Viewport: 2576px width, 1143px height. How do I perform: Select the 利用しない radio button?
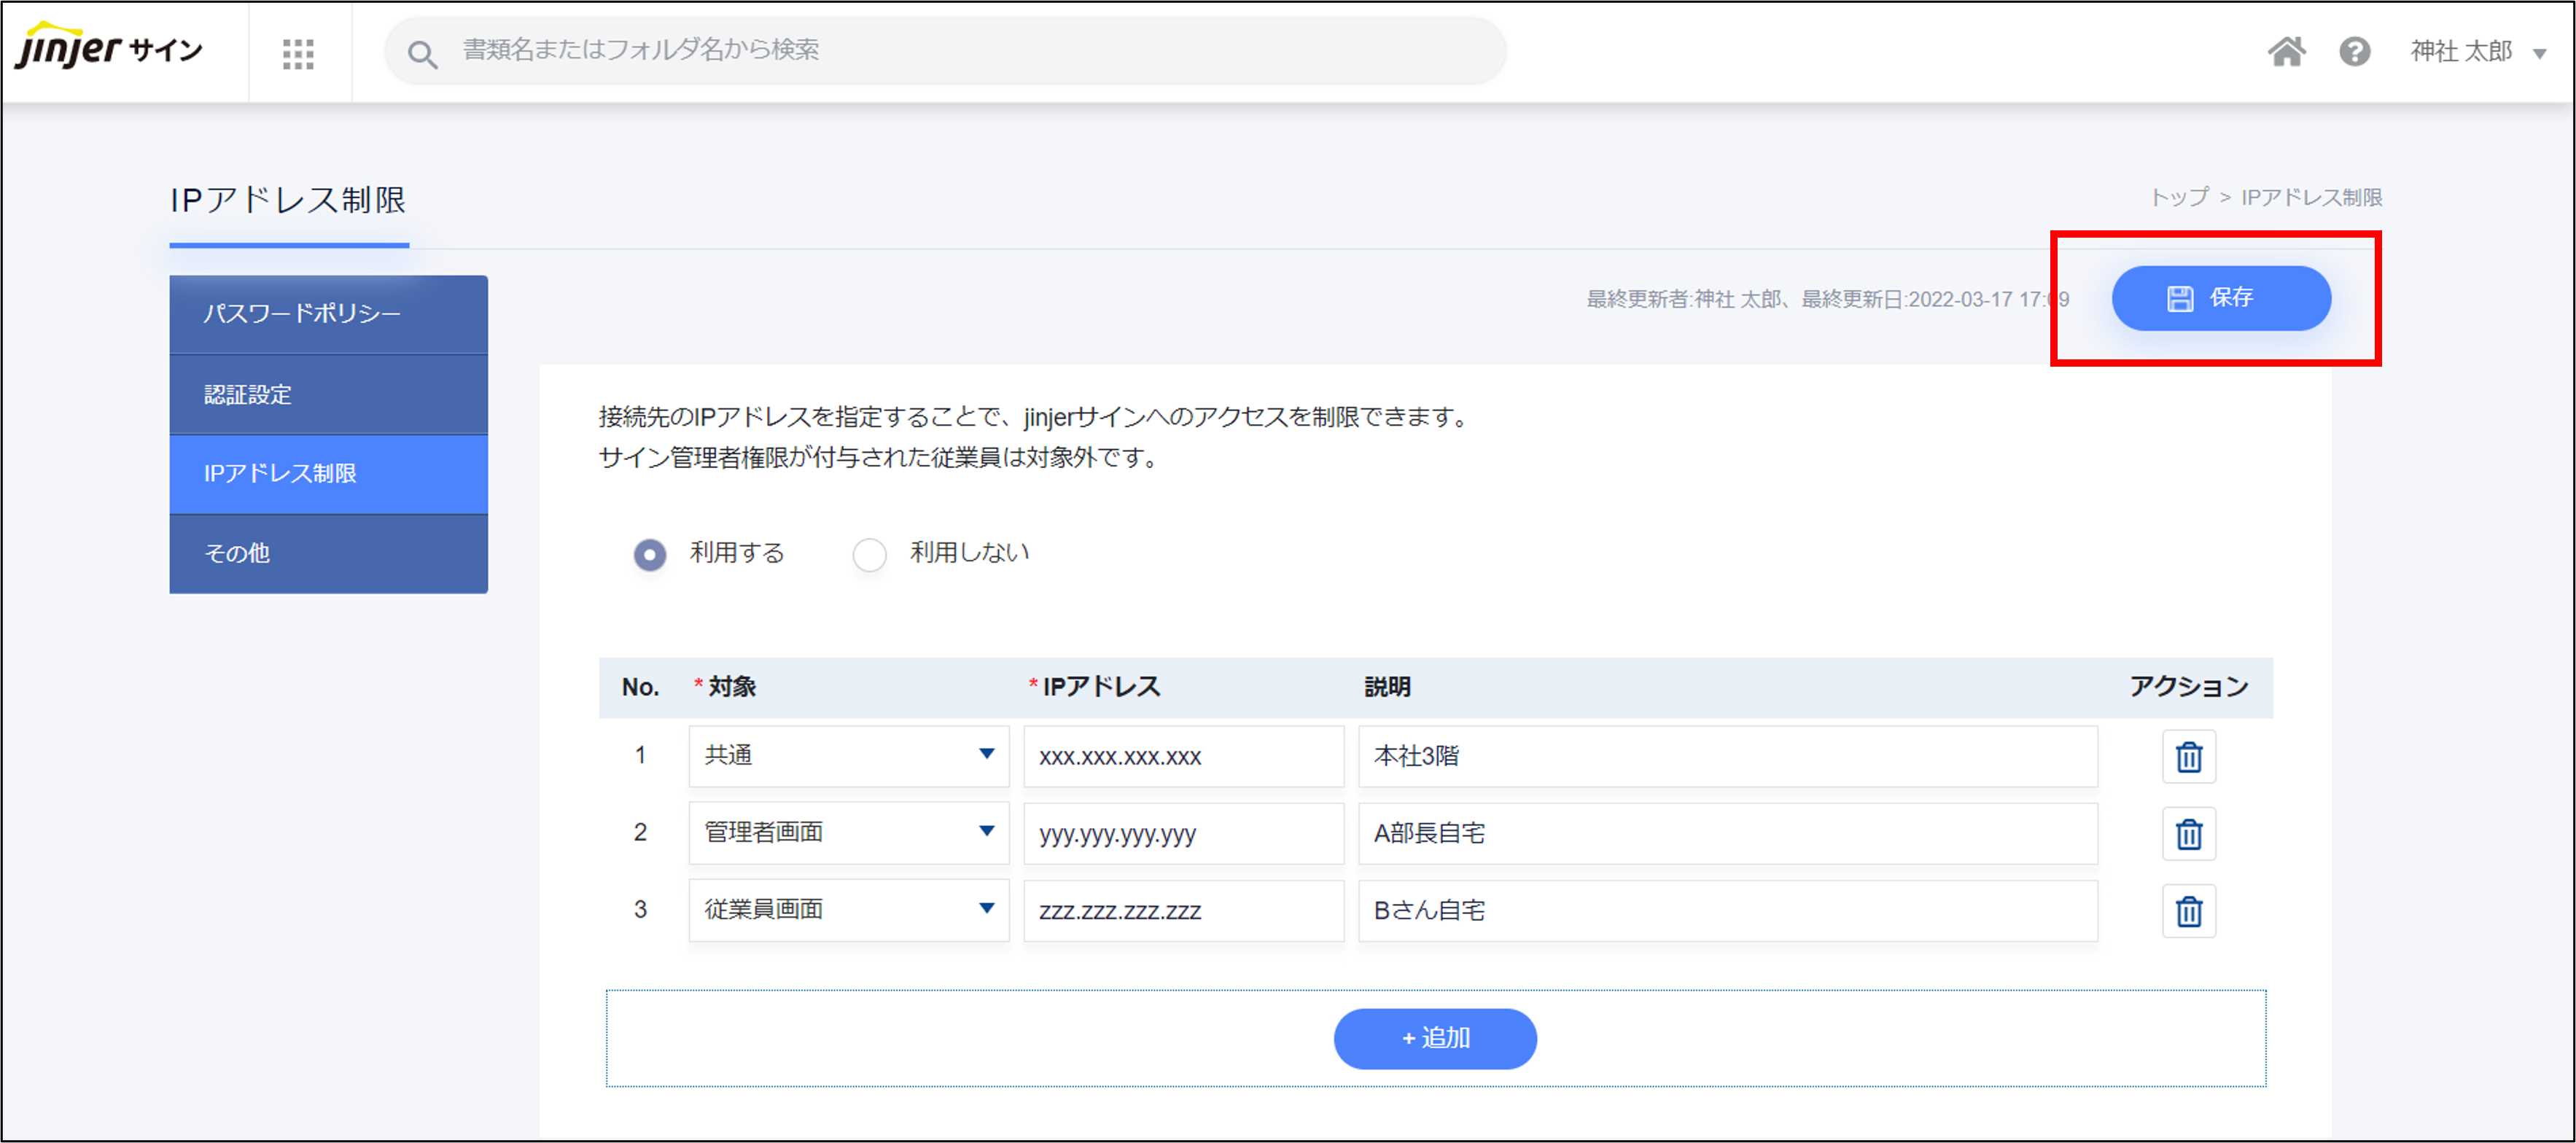(869, 554)
